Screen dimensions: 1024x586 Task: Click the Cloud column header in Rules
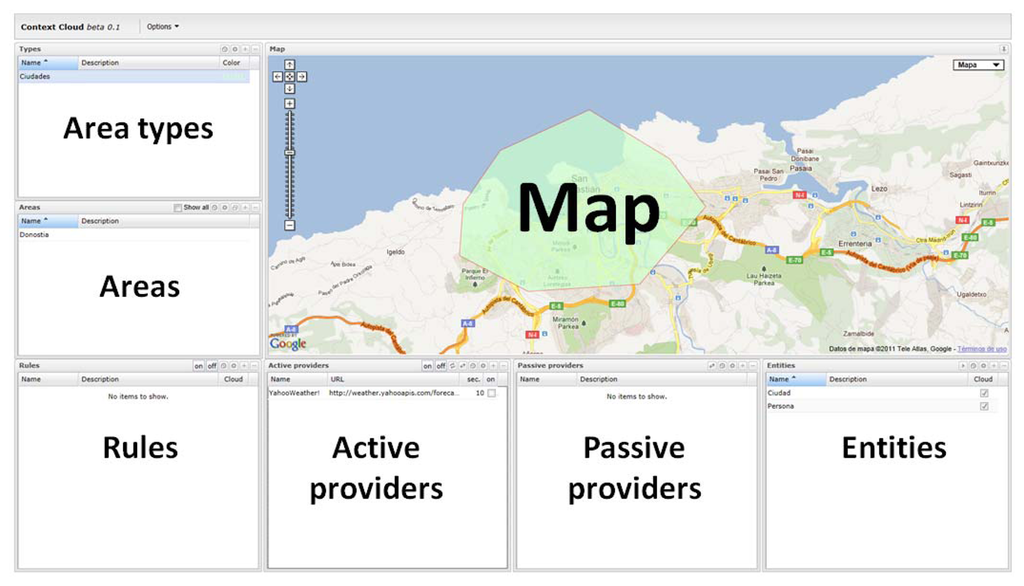[x=233, y=379]
